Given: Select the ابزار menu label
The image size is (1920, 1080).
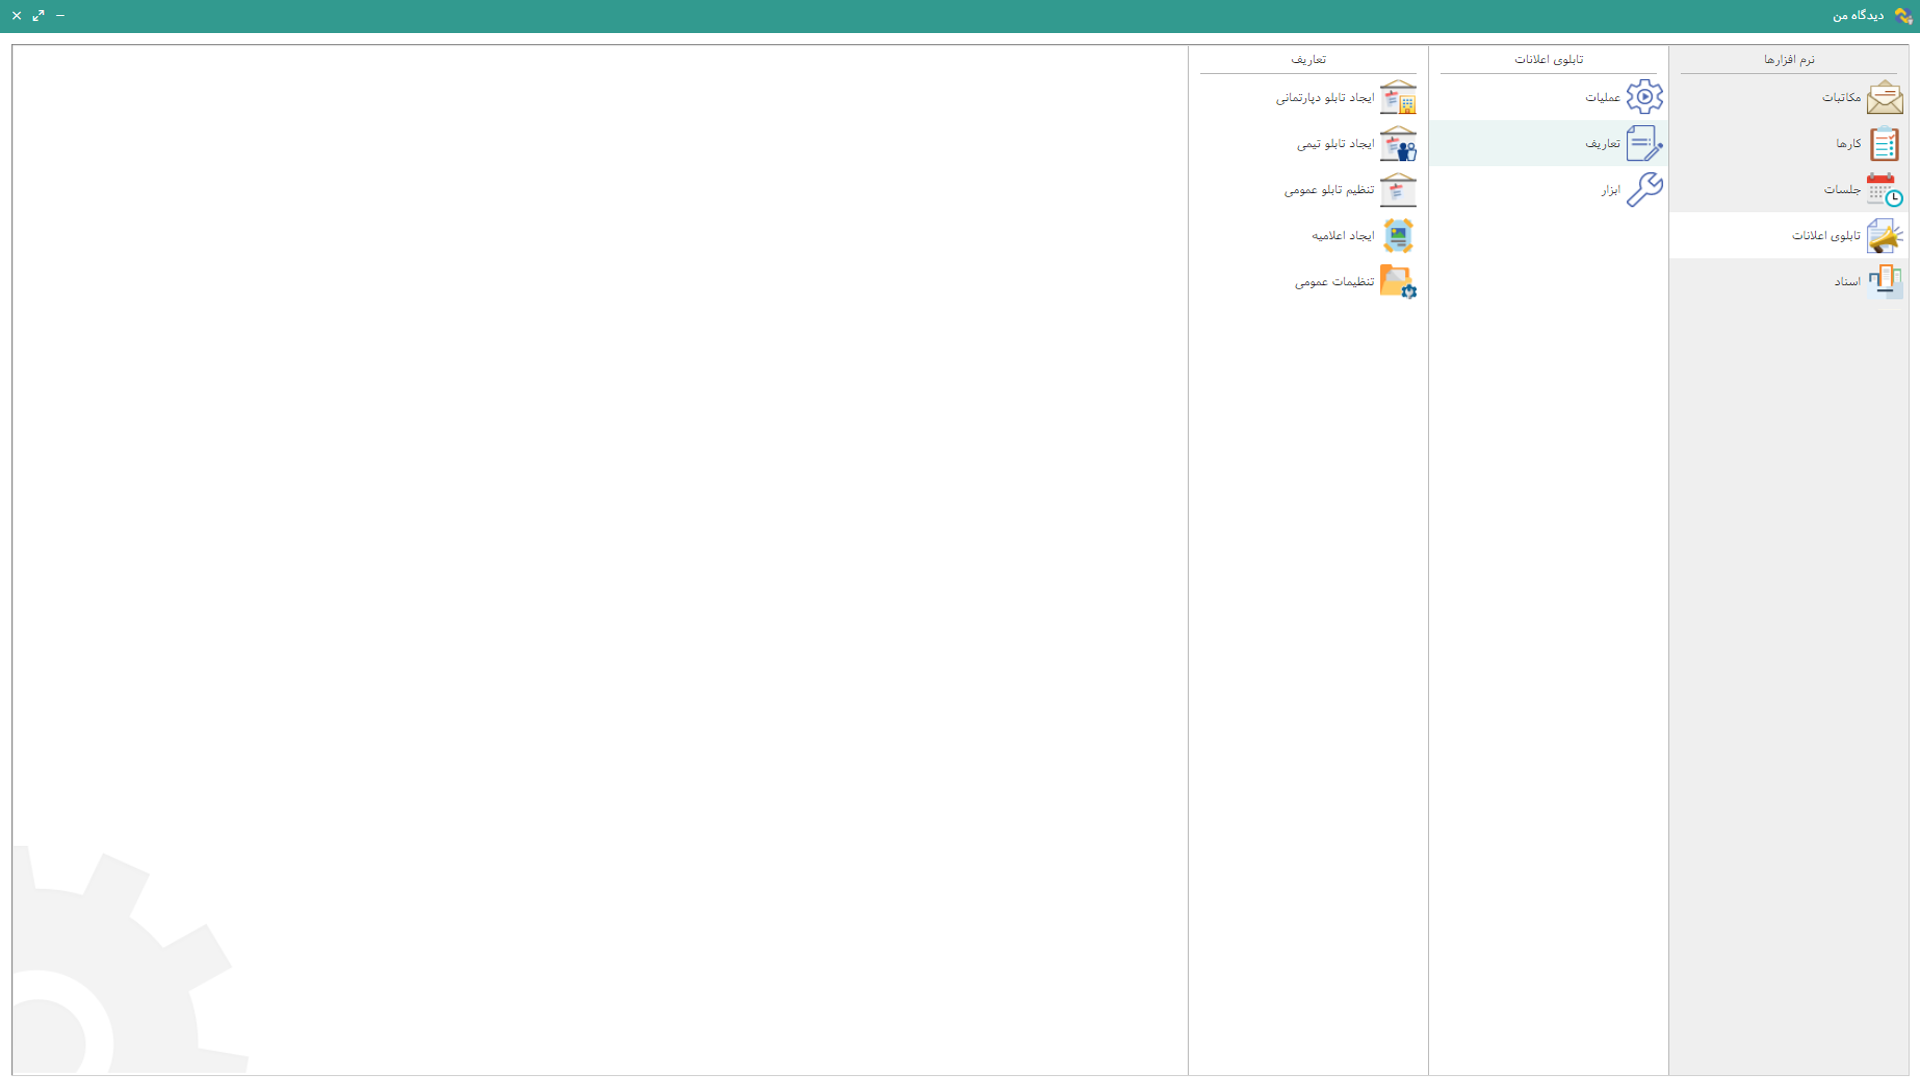Looking at the screenshot, I should click(x=1610, y=190).
